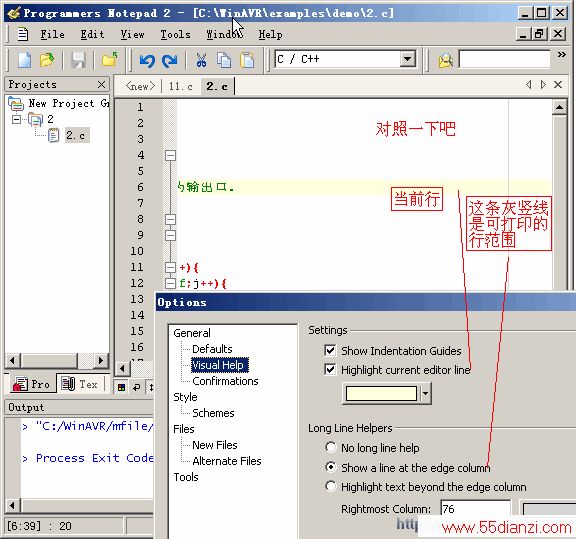Switch to the Tex panel tab

pos(80,384)
